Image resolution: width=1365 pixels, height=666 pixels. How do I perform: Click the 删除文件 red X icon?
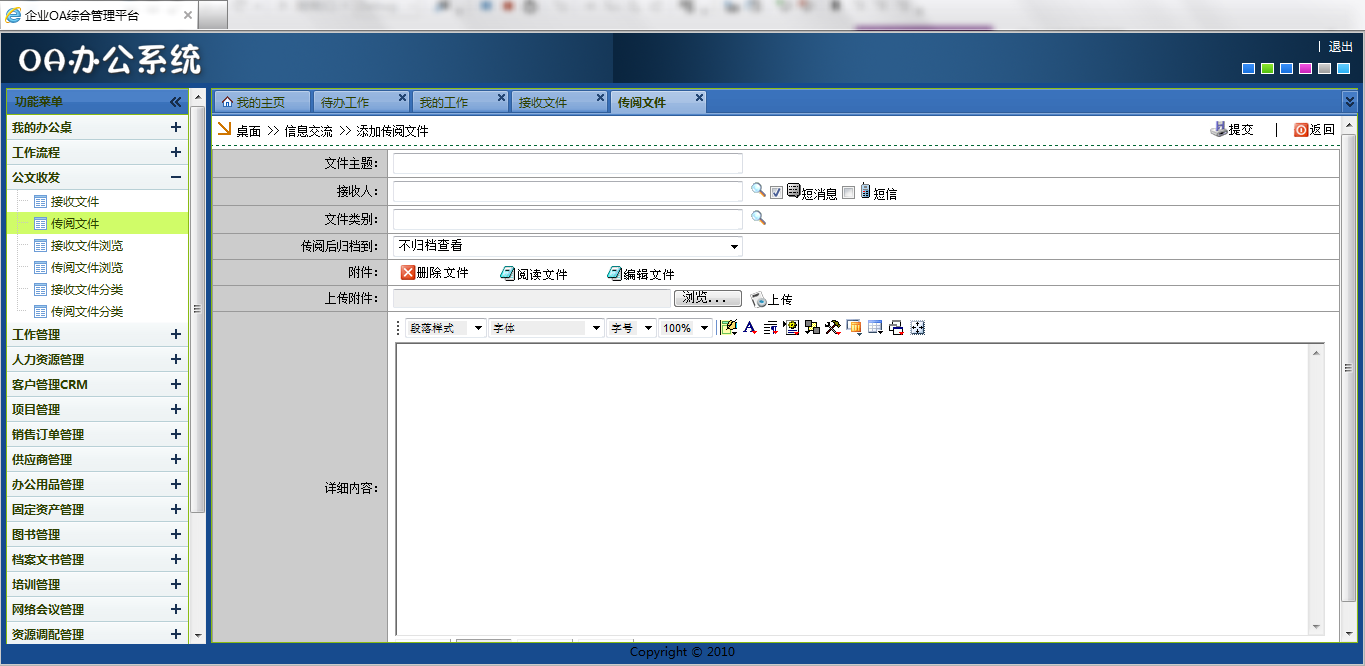pyautogui.click(x=408, y=272)
